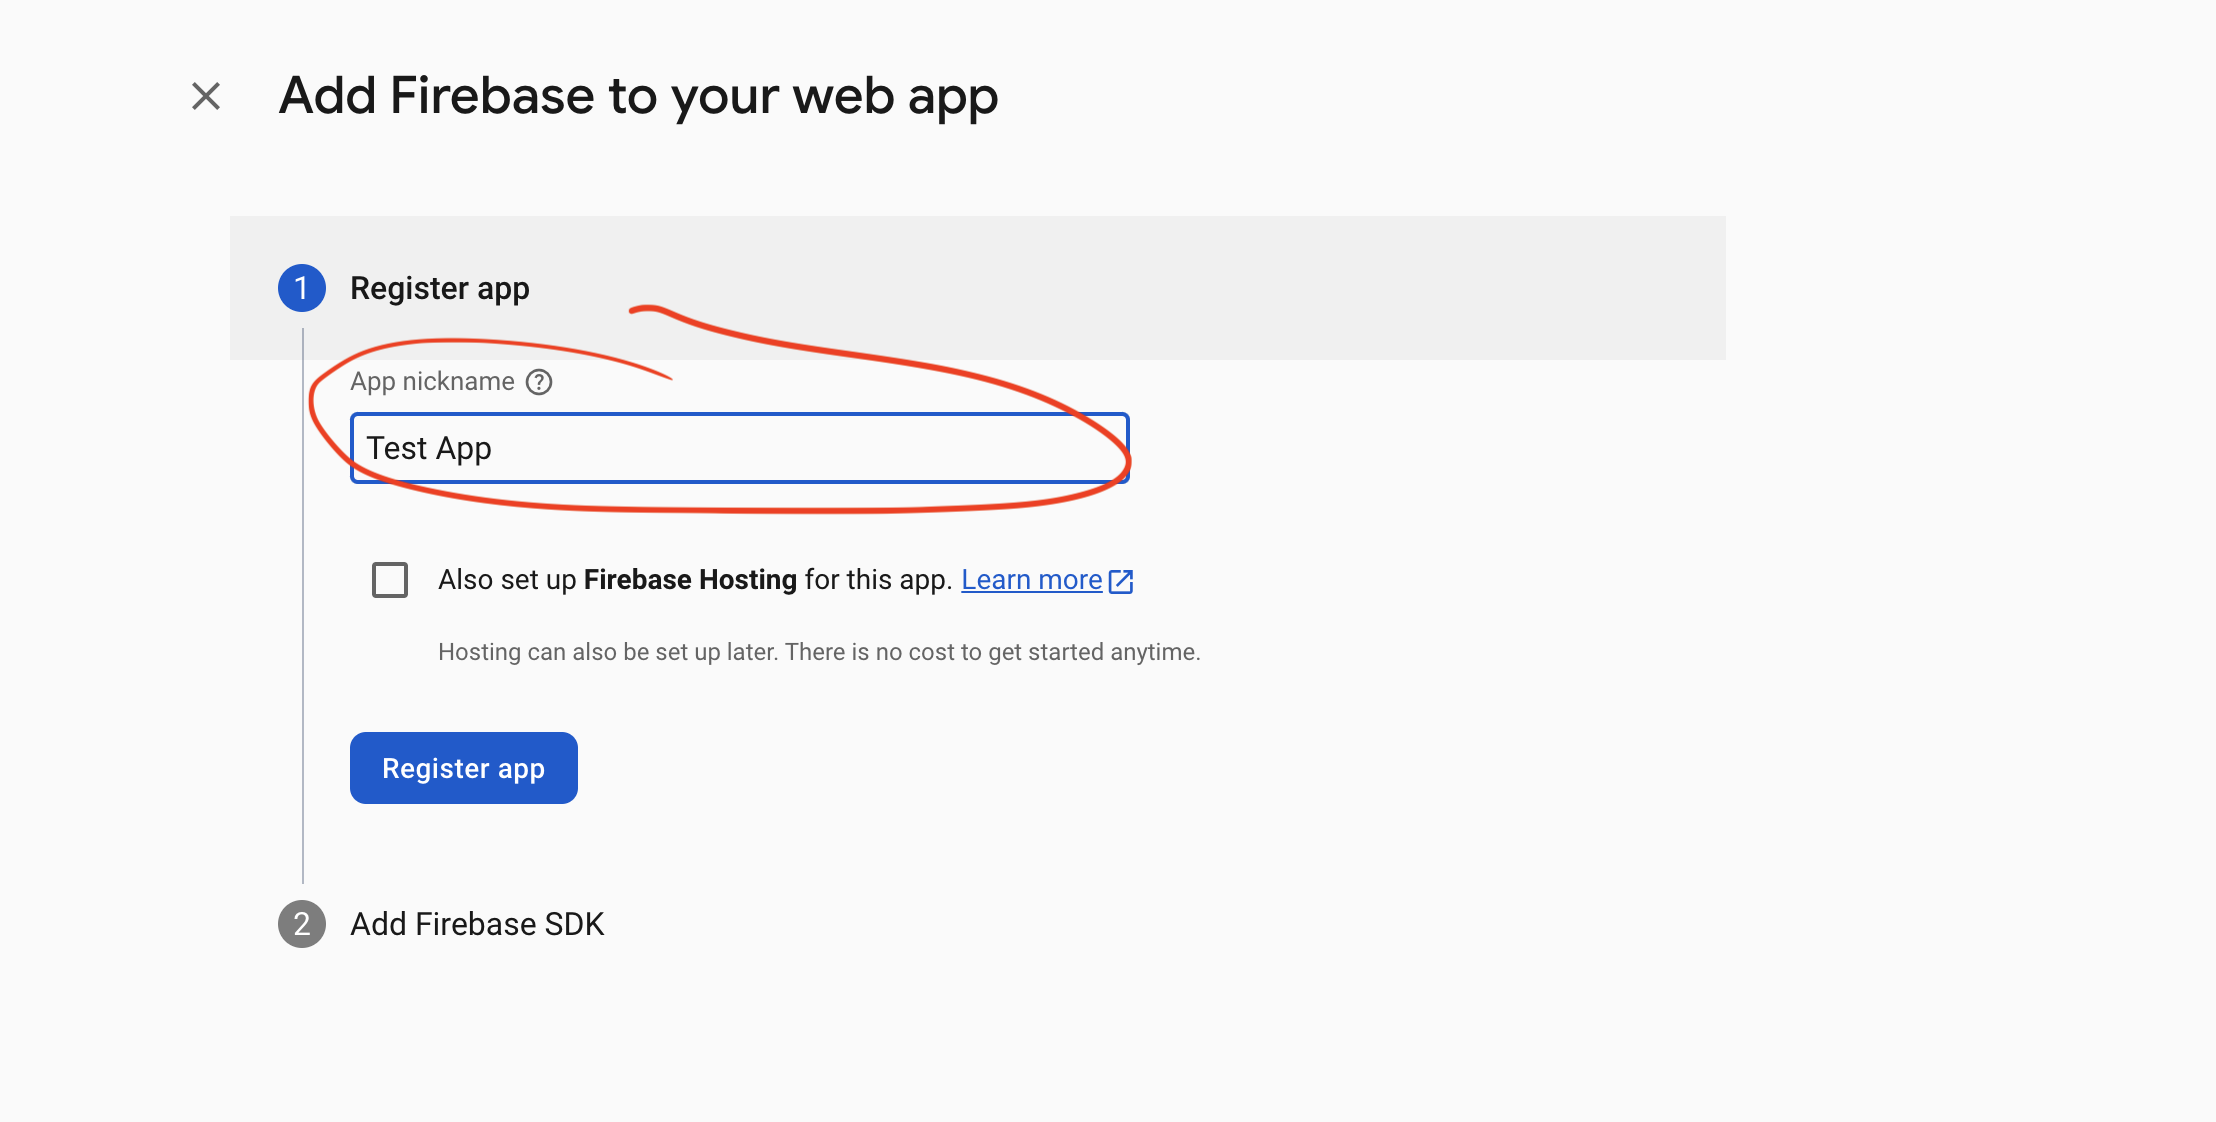Viewport: 2216px width, 1122px height.
Task: Click the external-link icon beside Learn more
Action: [x=1121, y=581]
